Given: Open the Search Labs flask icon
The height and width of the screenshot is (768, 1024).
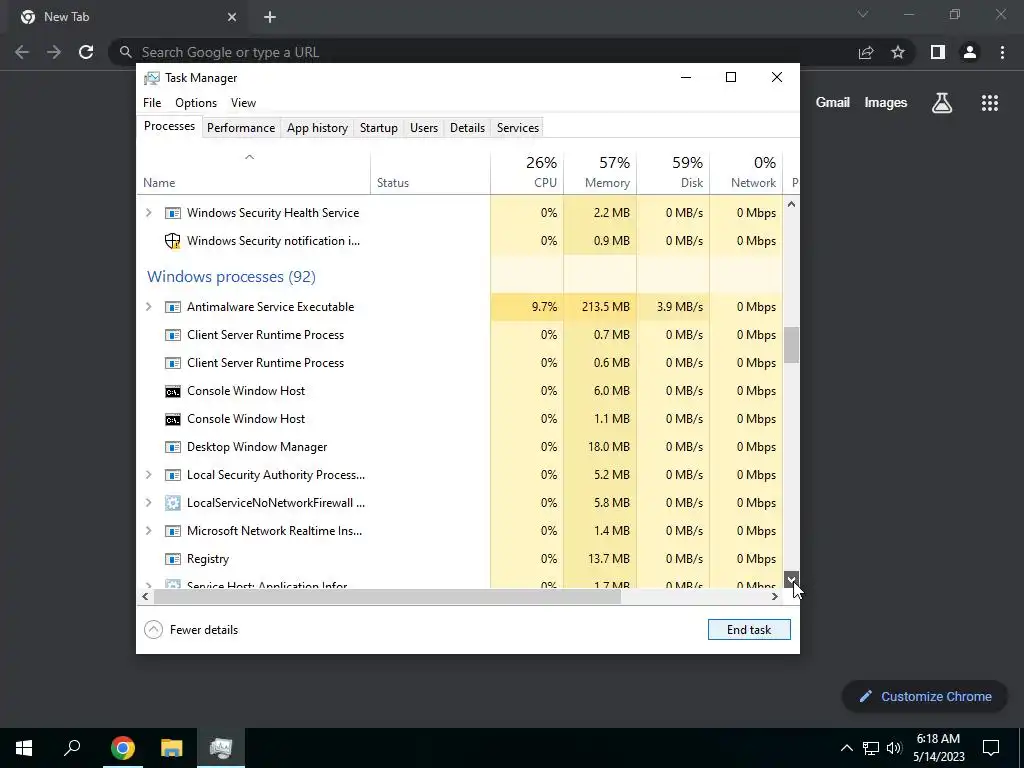Looking at the screenshot, I should pyautogui.click(x=942, y=103).
